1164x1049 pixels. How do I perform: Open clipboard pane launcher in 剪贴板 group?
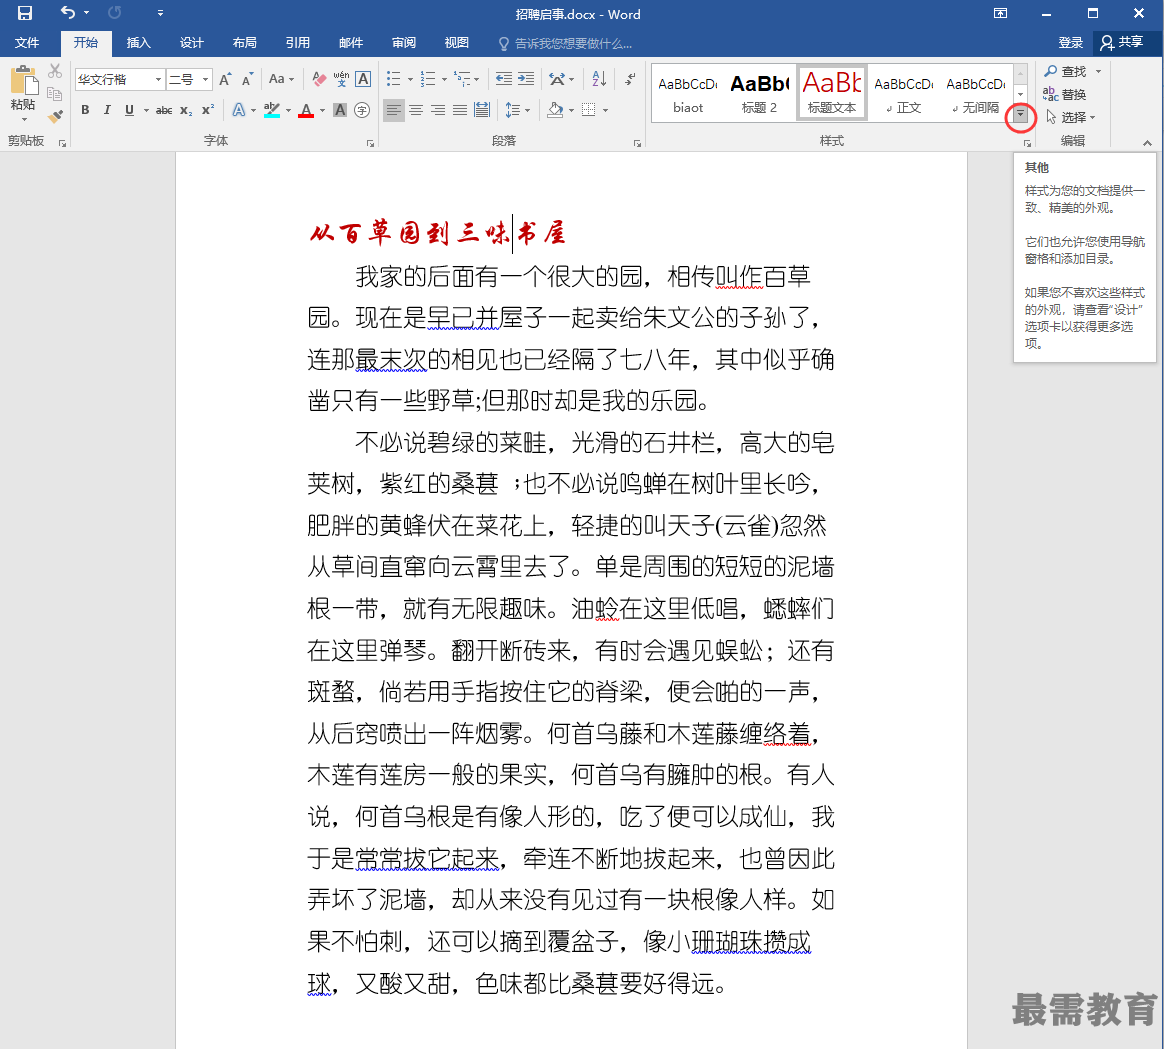[62, 143]
